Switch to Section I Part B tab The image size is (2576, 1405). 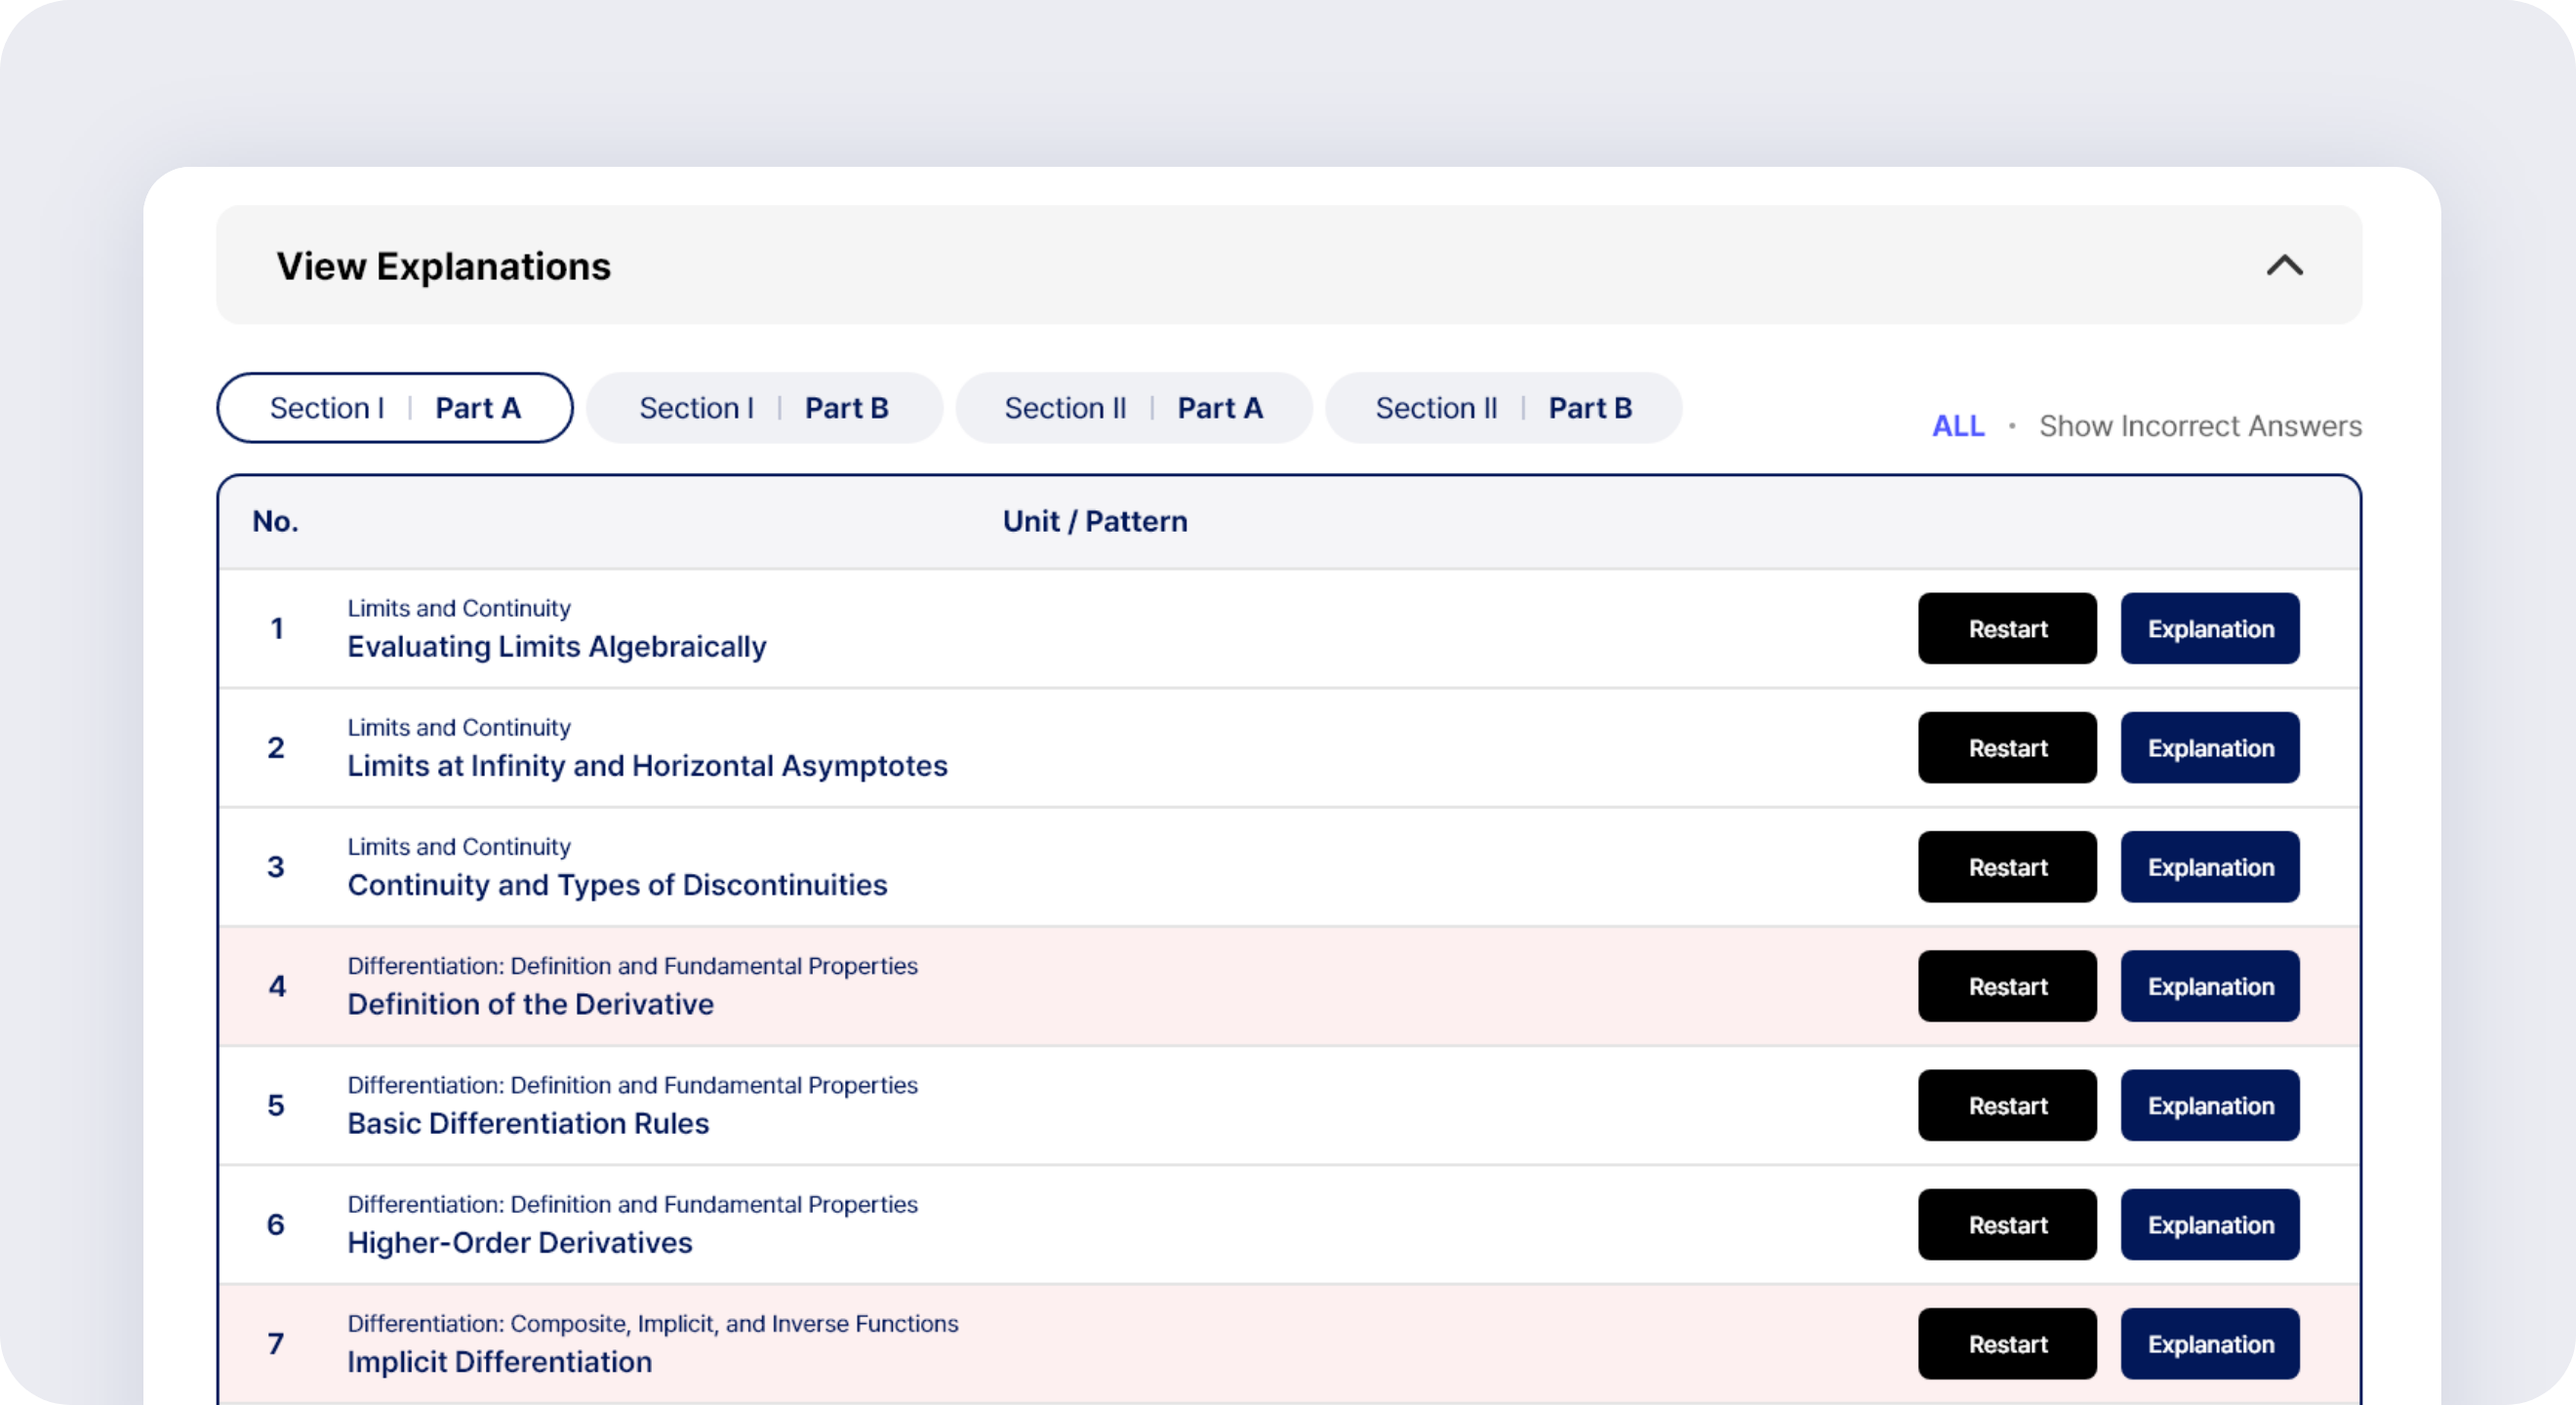pyautogui.click(x=764, y=408)
